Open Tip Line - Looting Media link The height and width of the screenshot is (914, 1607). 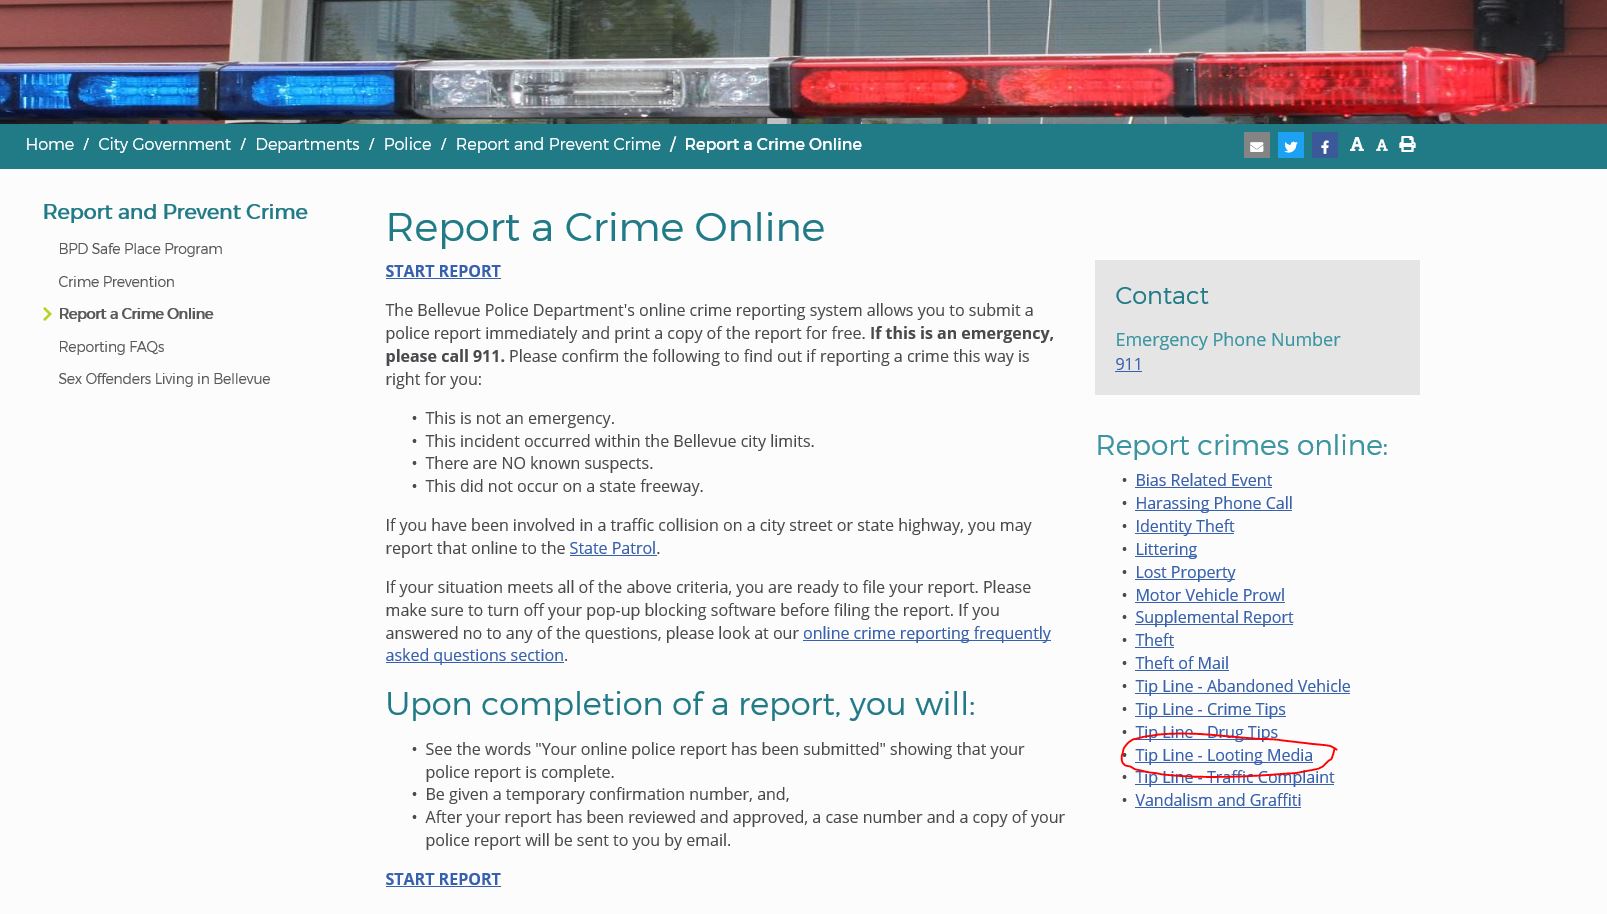(1223, 755)
